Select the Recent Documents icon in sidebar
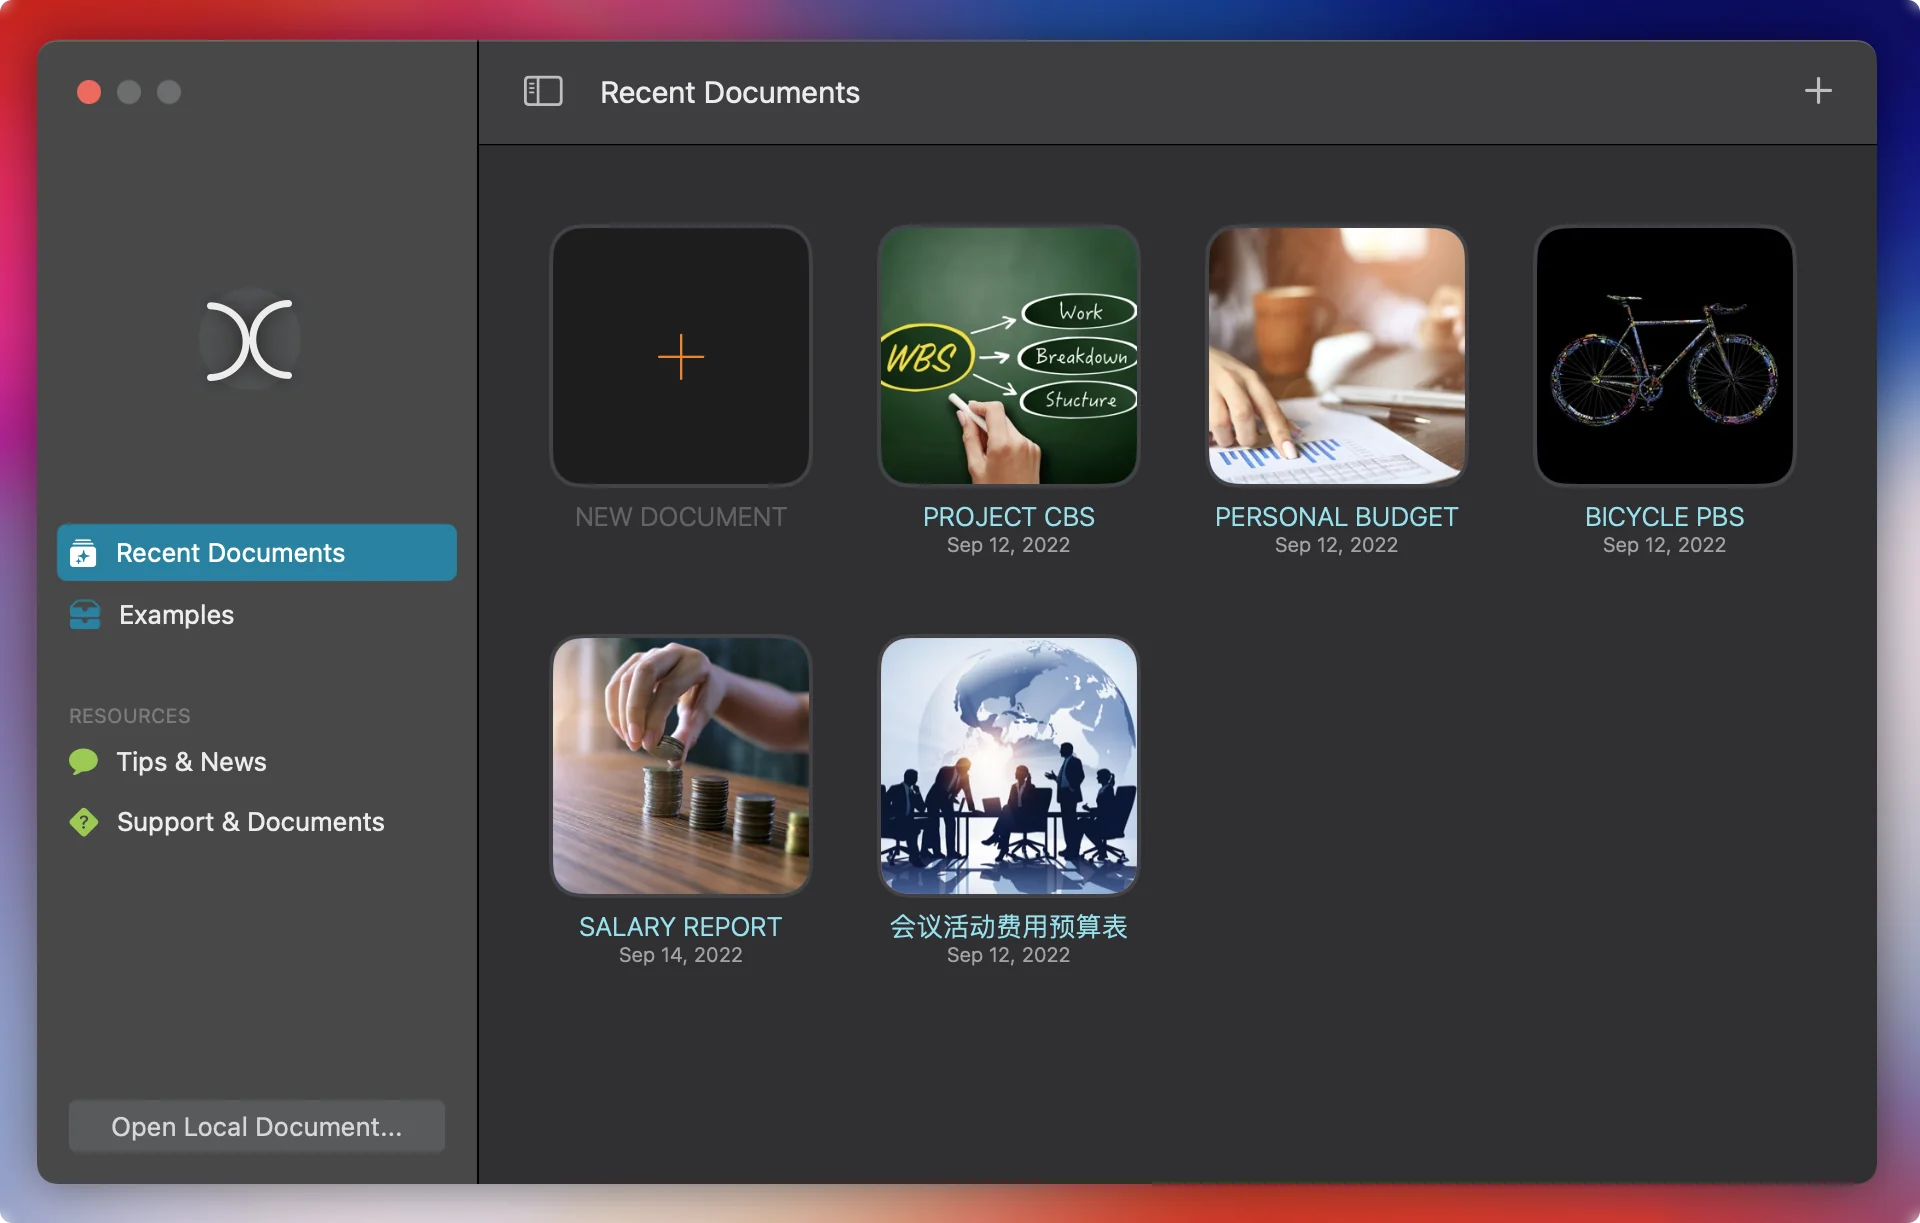The width and height of the screenshot is (1920, 1223). pyautogui.click(x=84, y=553)
